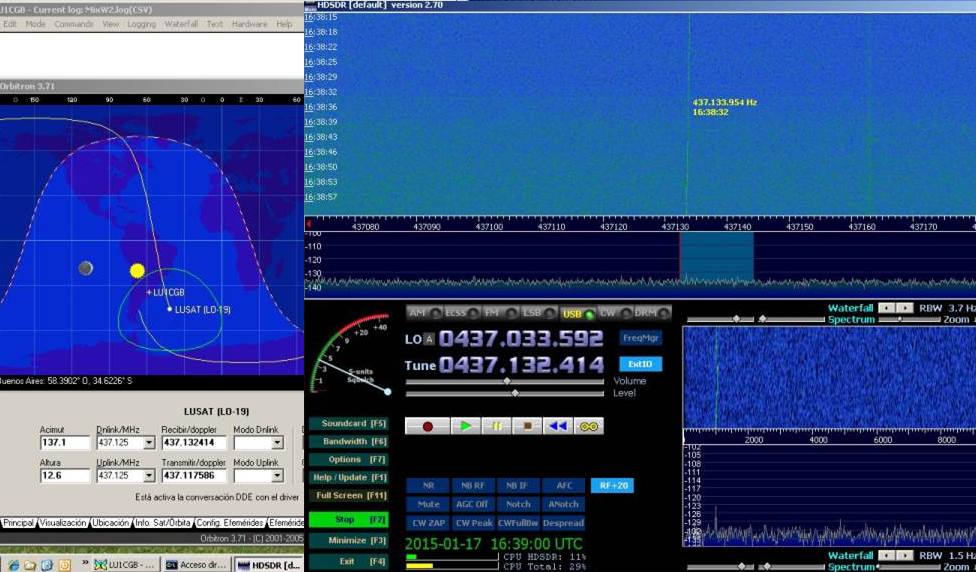Click the upper Waterfall left arrow button
Image resolution: width=976 pixels, height=572 pixels.
(886, 308)
